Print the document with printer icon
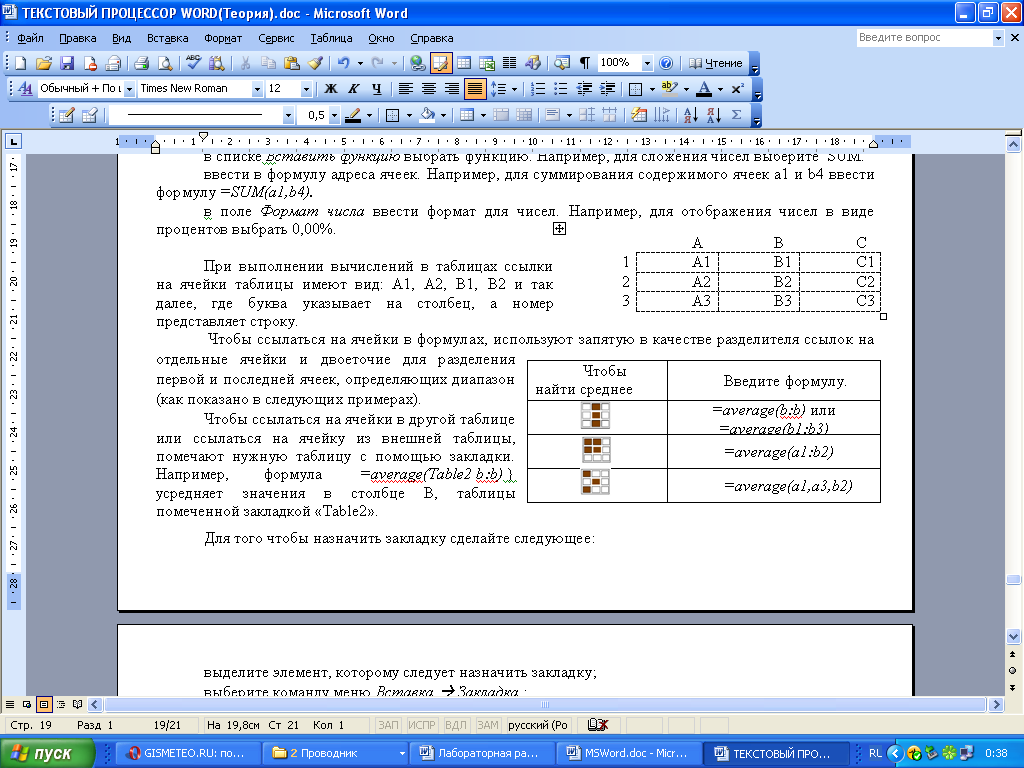 pos(142,63)
